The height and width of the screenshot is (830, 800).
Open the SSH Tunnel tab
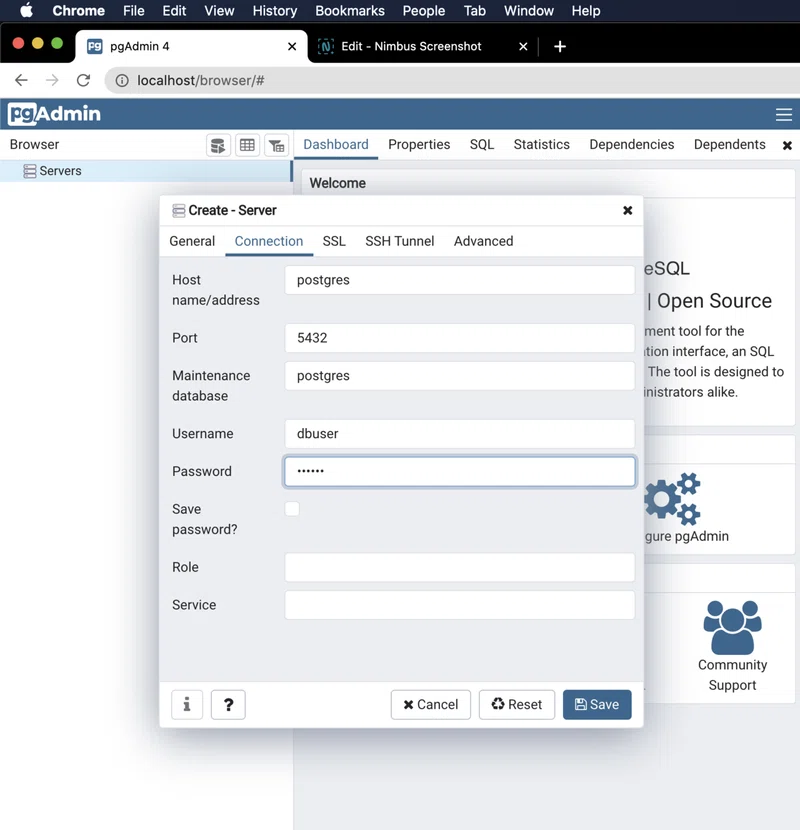click(400, 241)
